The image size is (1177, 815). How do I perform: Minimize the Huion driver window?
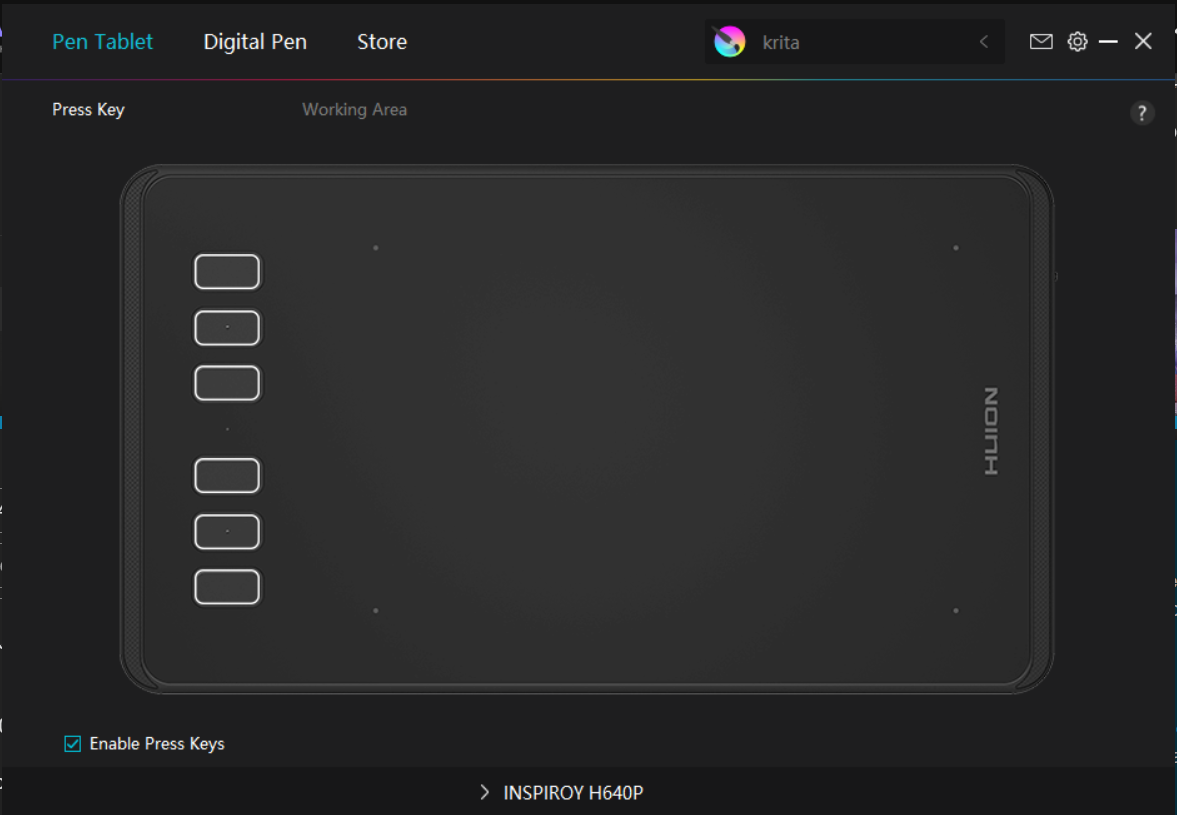coord(1108,42)
